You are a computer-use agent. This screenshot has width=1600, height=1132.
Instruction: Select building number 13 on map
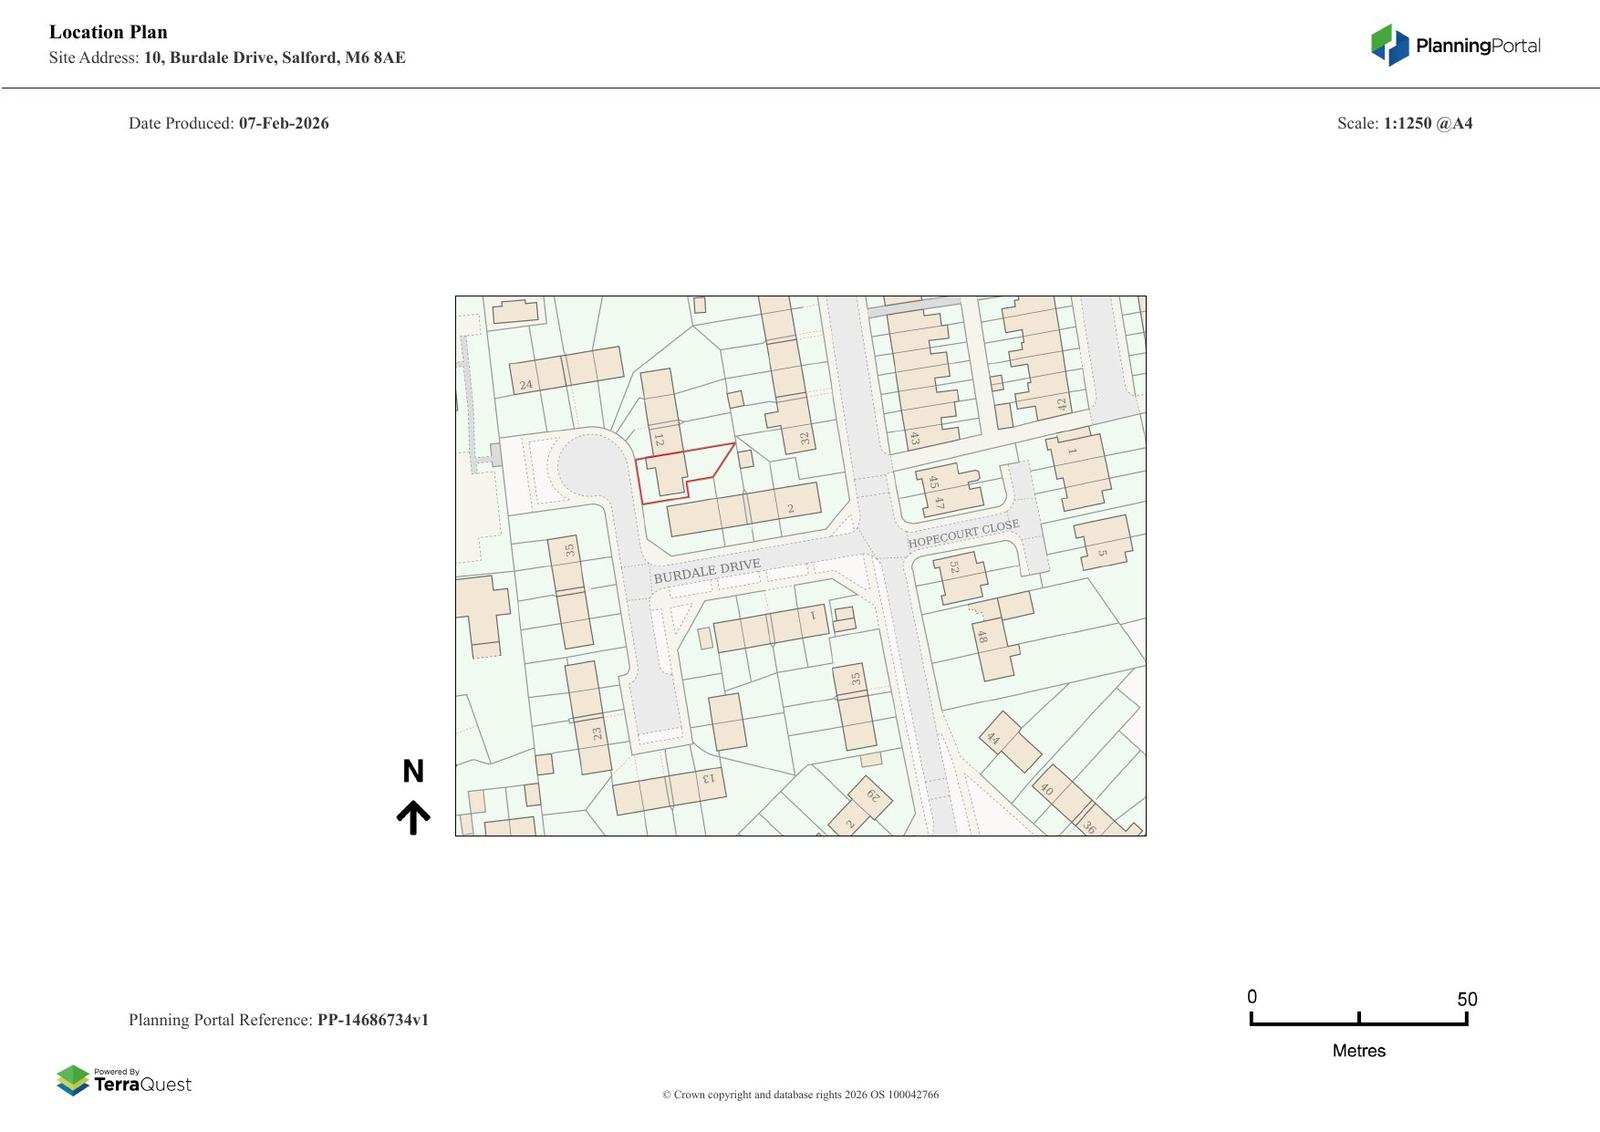coord(709,779)
